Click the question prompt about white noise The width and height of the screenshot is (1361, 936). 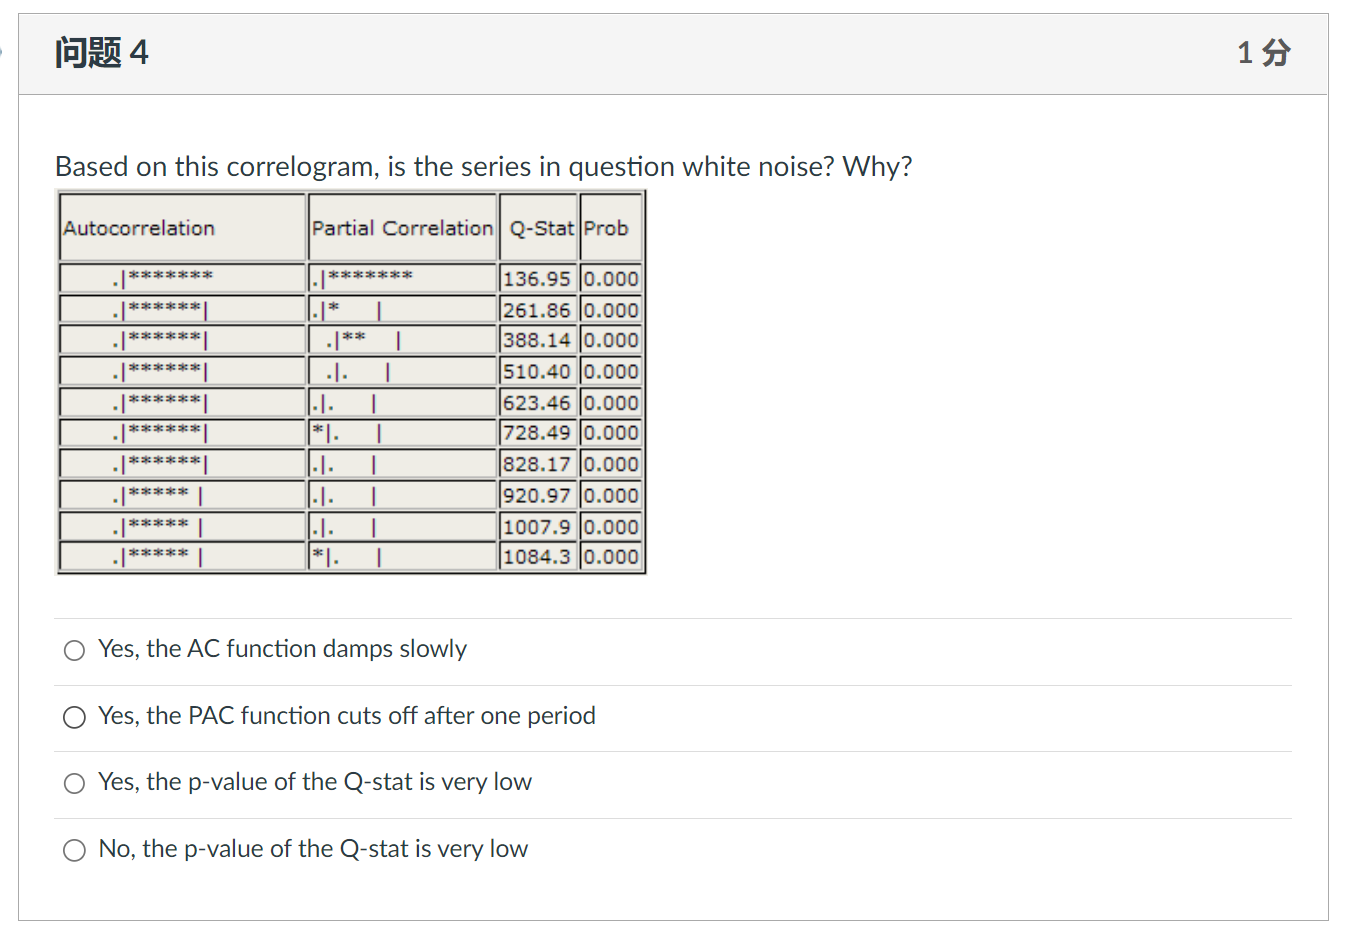coord(483,167)
